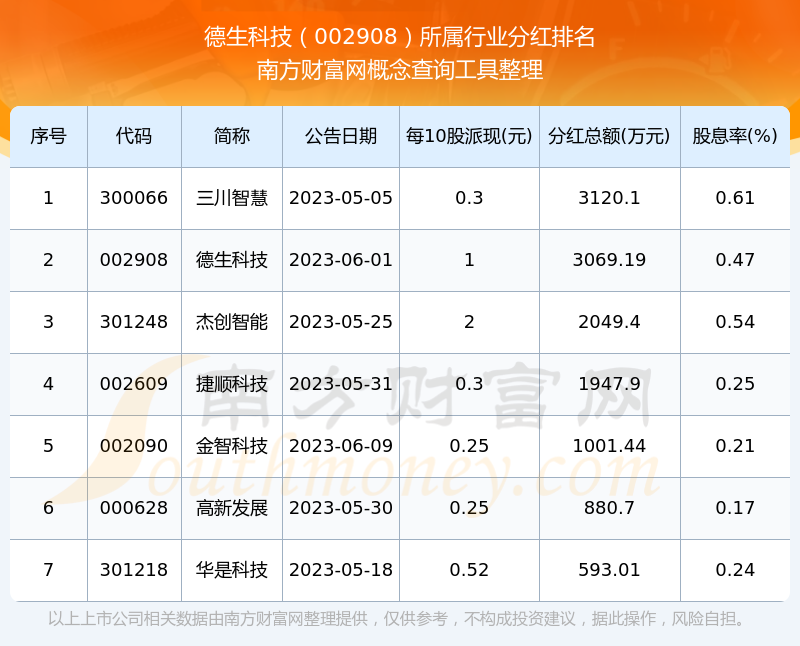This screenshot has height=646, width=800.
Task: Click stock code 002090
Action: click(x=134, y=446)
